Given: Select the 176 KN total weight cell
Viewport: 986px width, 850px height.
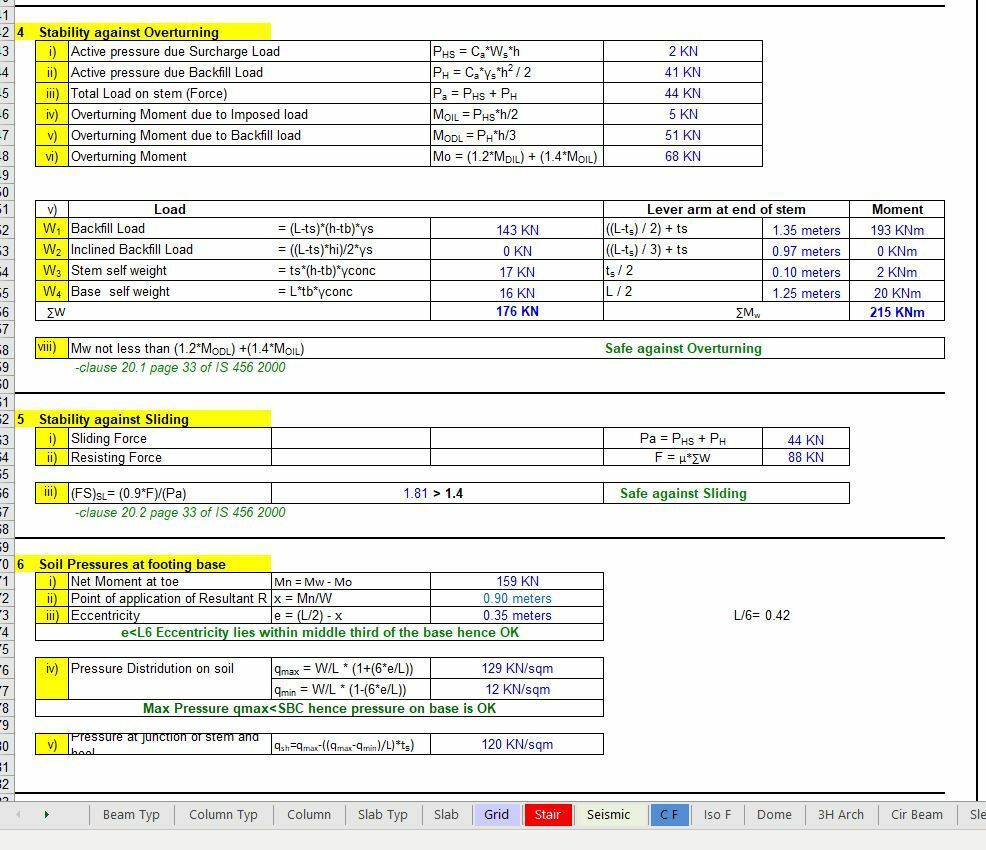Looking at the screenshot, I should pyautogui.click(x=517, y=311).
